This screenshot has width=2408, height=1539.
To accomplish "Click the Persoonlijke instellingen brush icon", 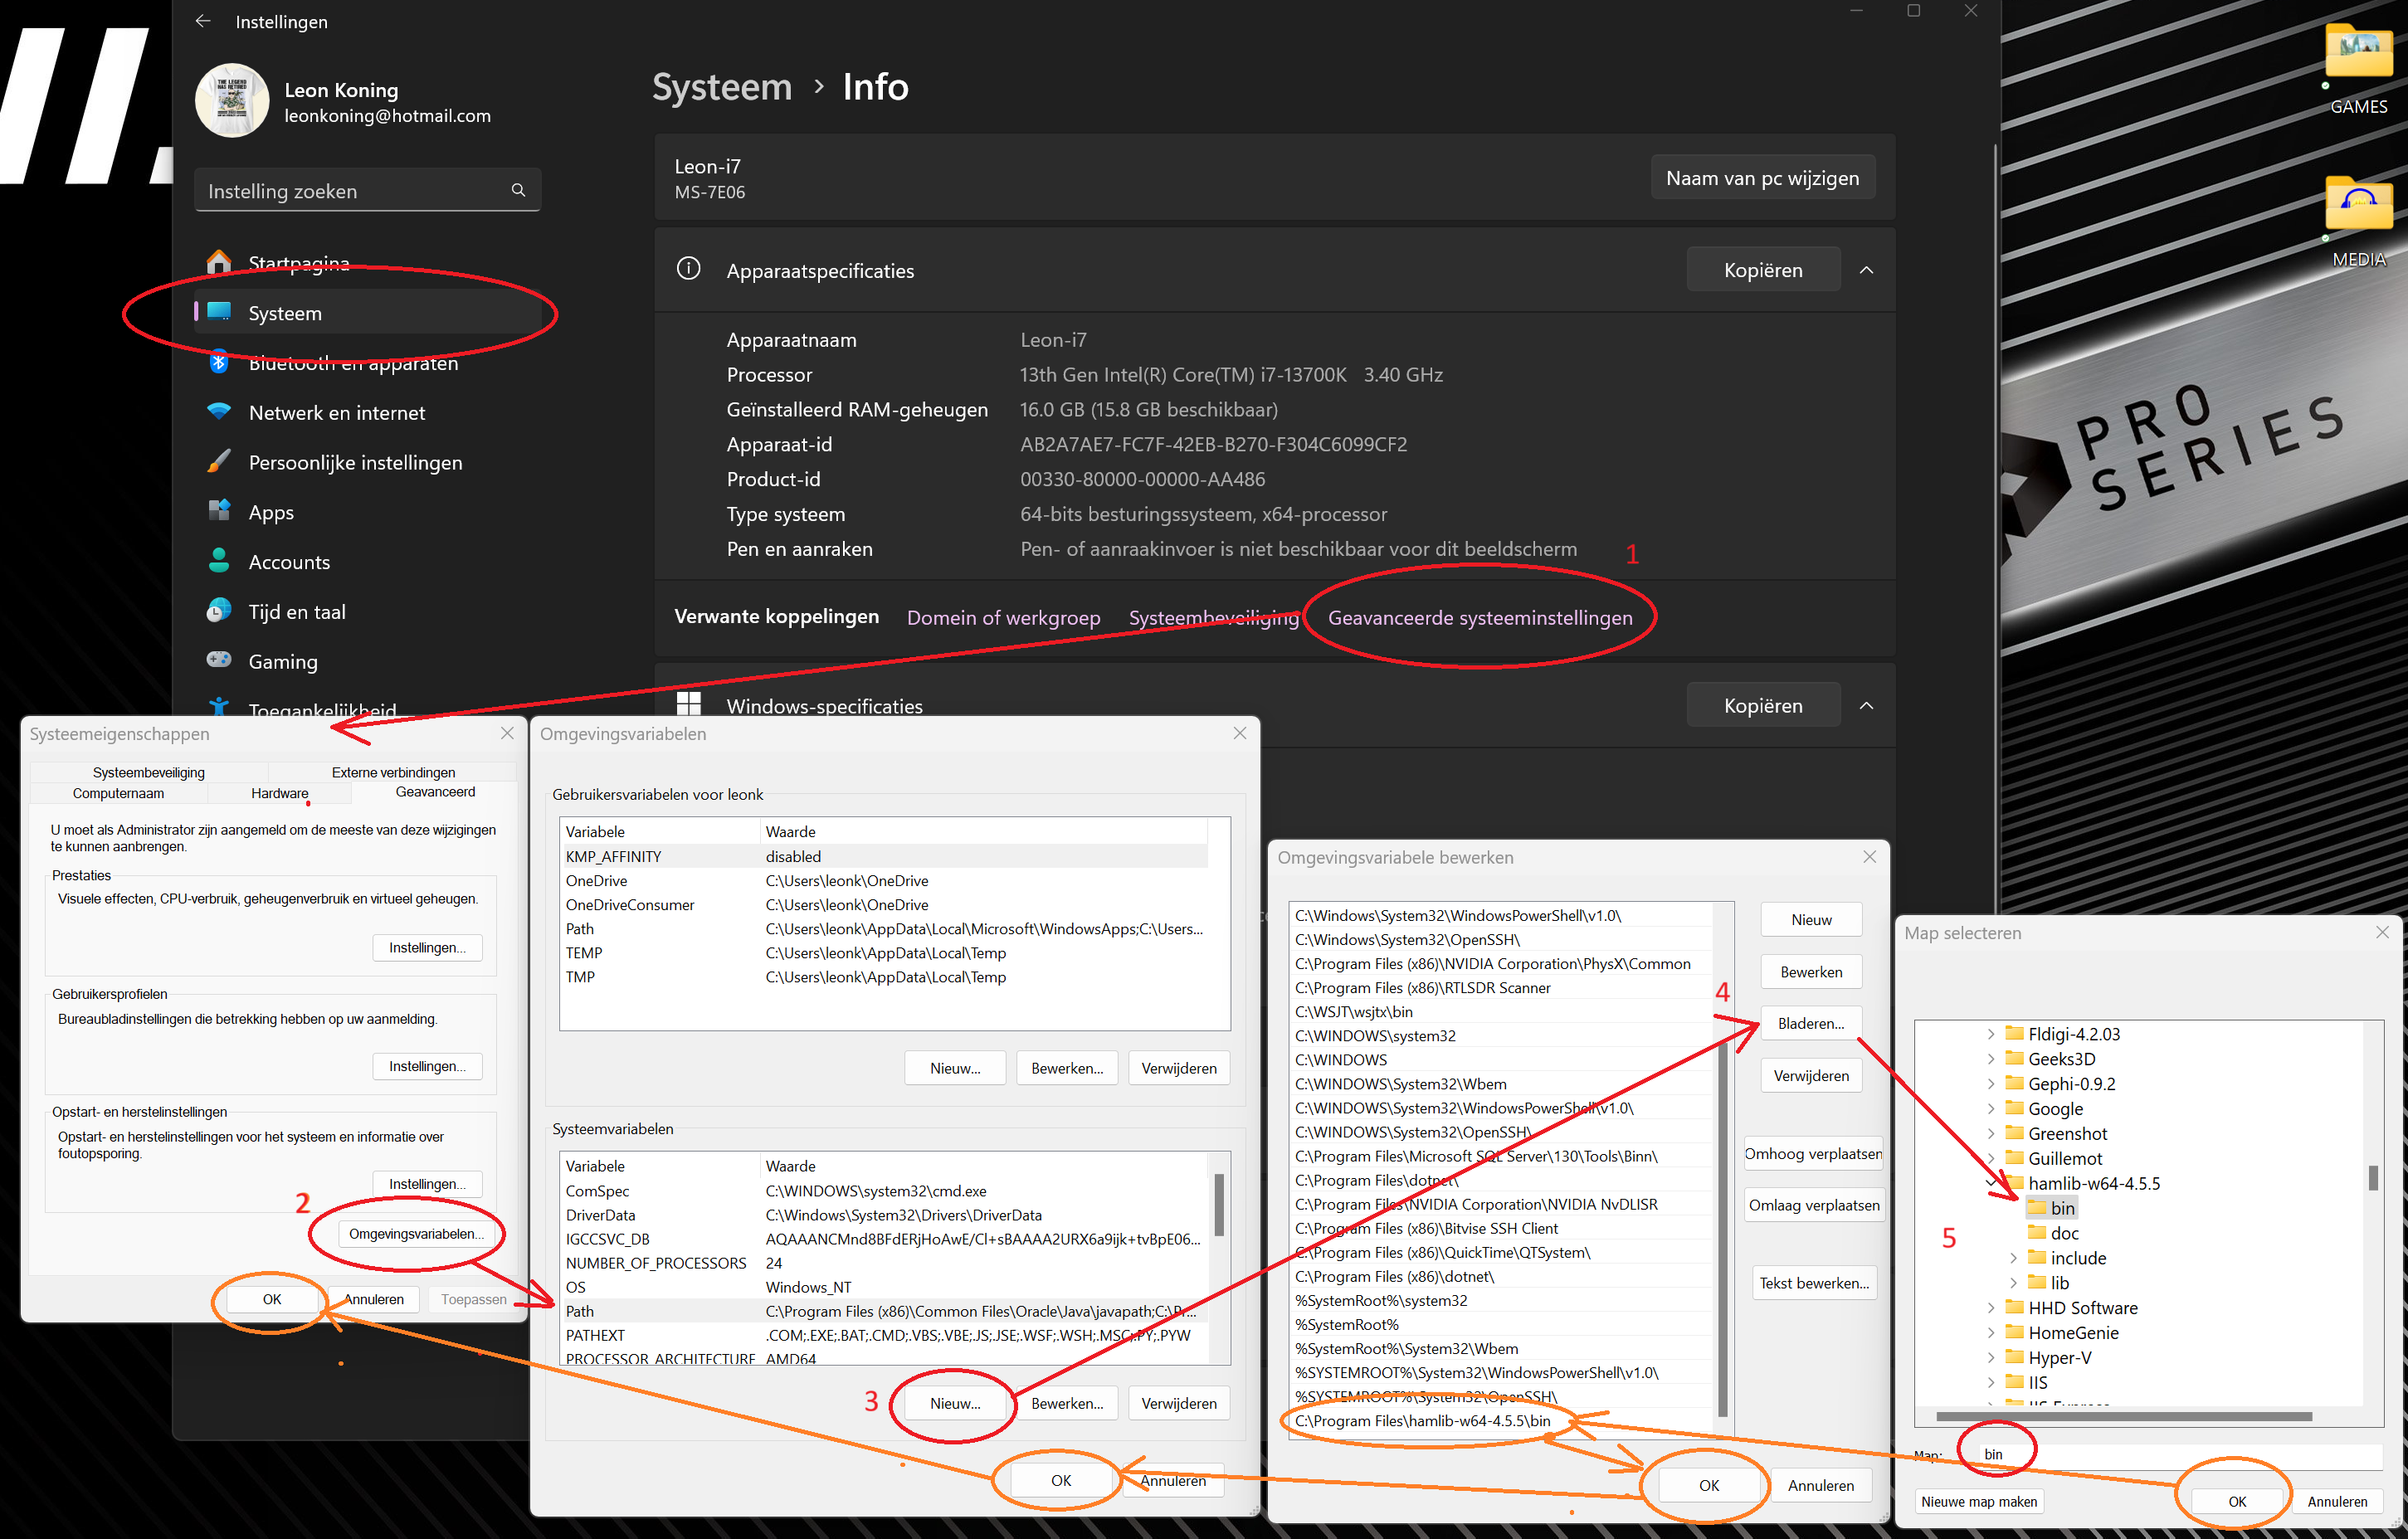I will (219, 462).
